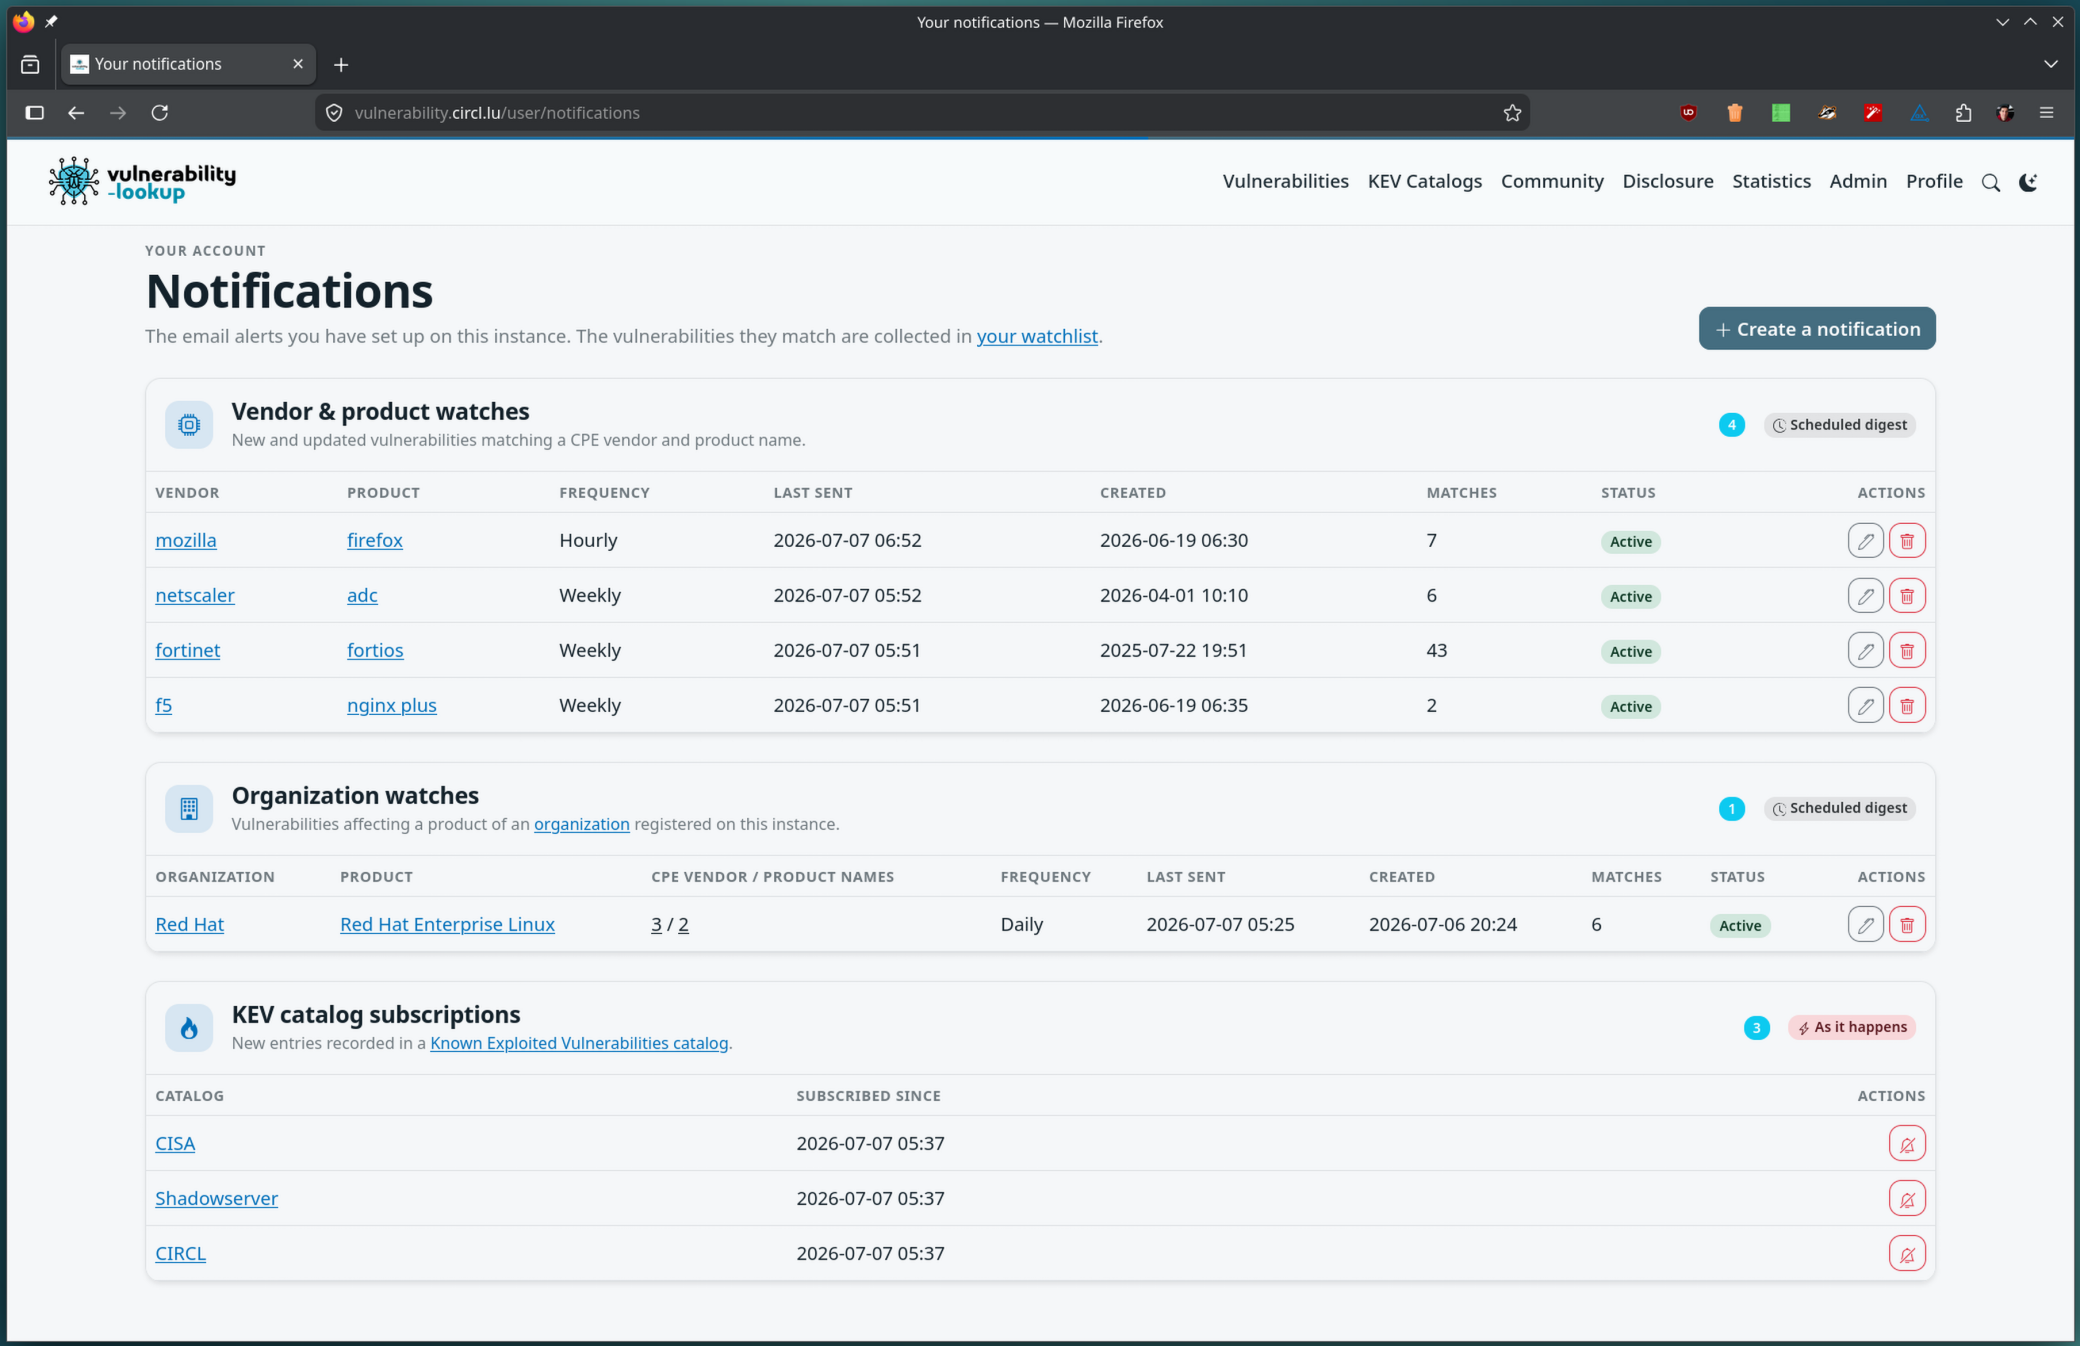Delete the mozilla firefox watch
2080x1346 pixels.
tap(1907, 541)
